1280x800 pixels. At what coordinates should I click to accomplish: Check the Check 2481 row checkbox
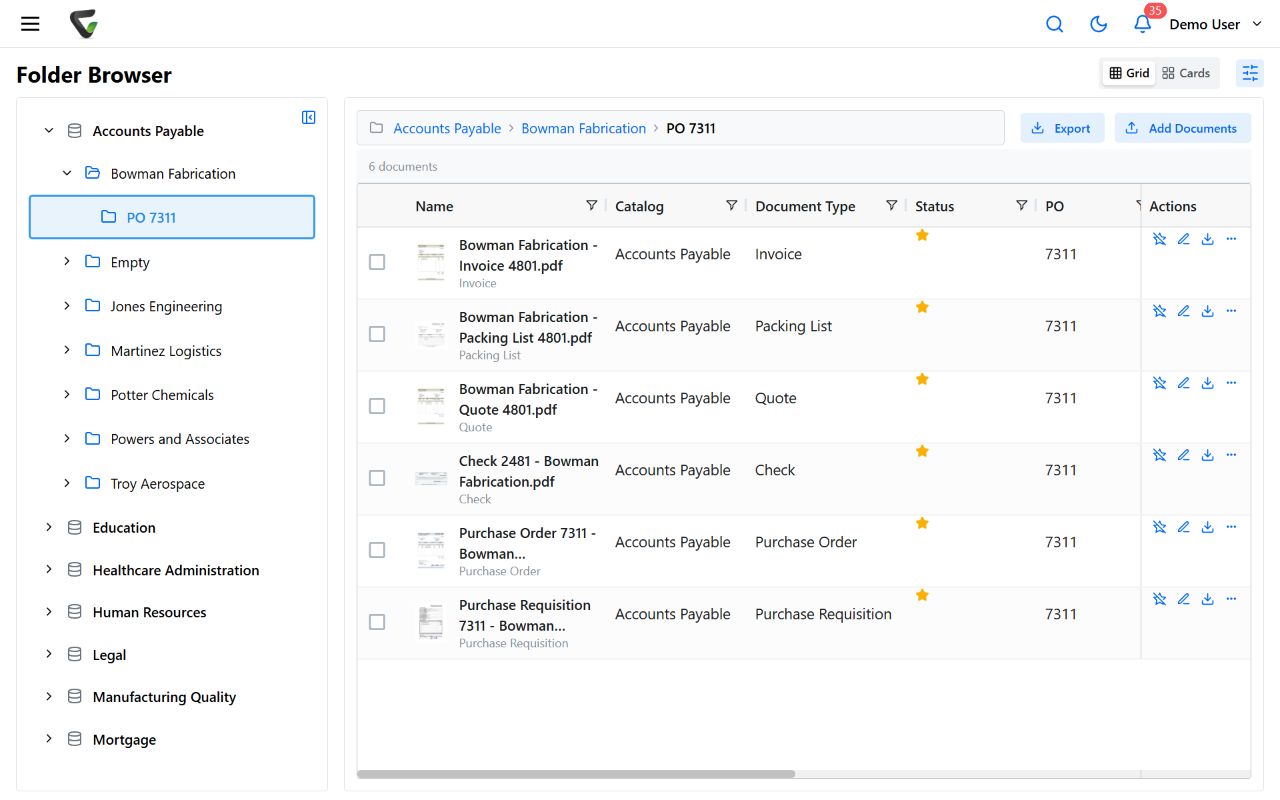(x=377, y=478)
